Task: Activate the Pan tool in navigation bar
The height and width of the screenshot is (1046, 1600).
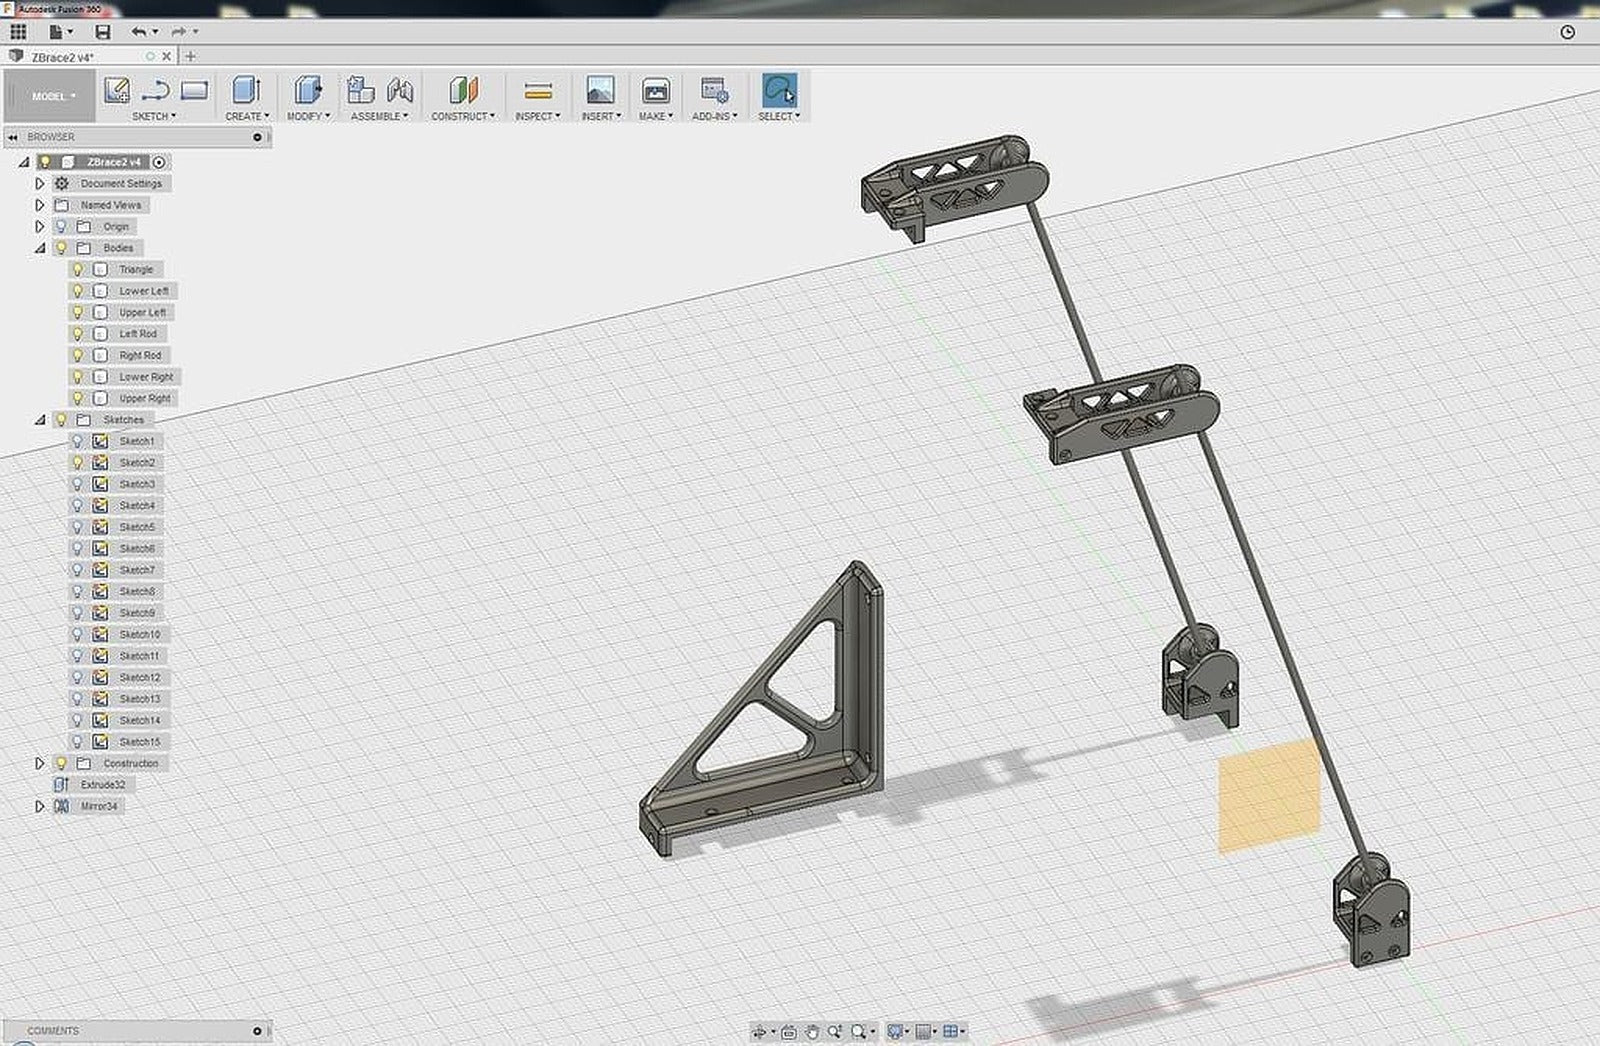Action: [812, 1031]
